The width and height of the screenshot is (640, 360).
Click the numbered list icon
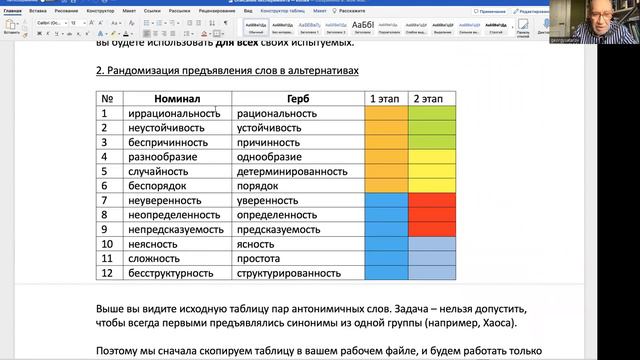point(159,23)
